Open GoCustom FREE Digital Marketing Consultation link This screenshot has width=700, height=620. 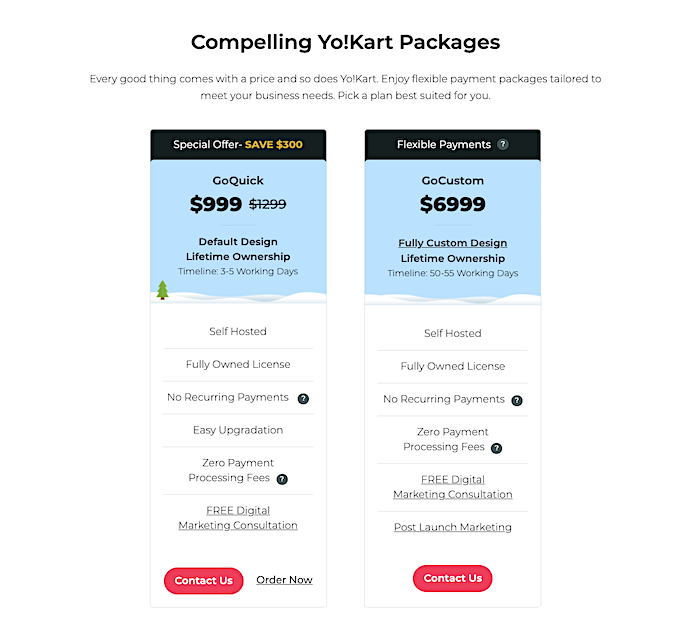453,487
